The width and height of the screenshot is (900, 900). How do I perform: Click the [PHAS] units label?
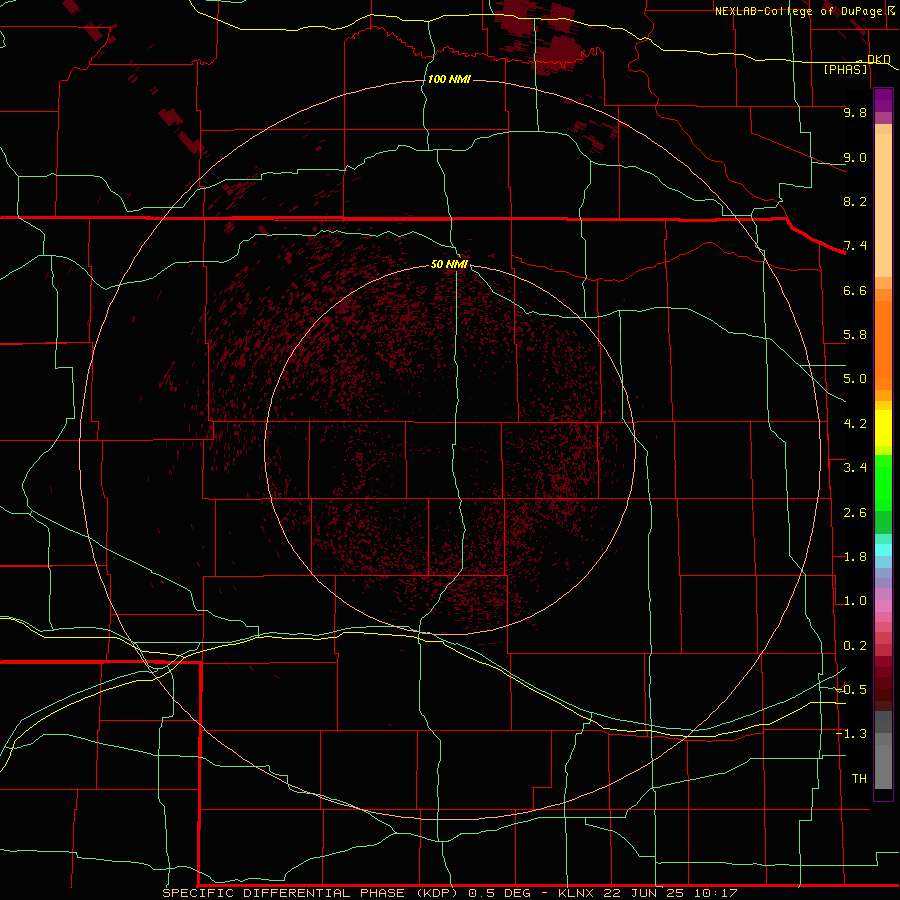[x=845, y=69]
